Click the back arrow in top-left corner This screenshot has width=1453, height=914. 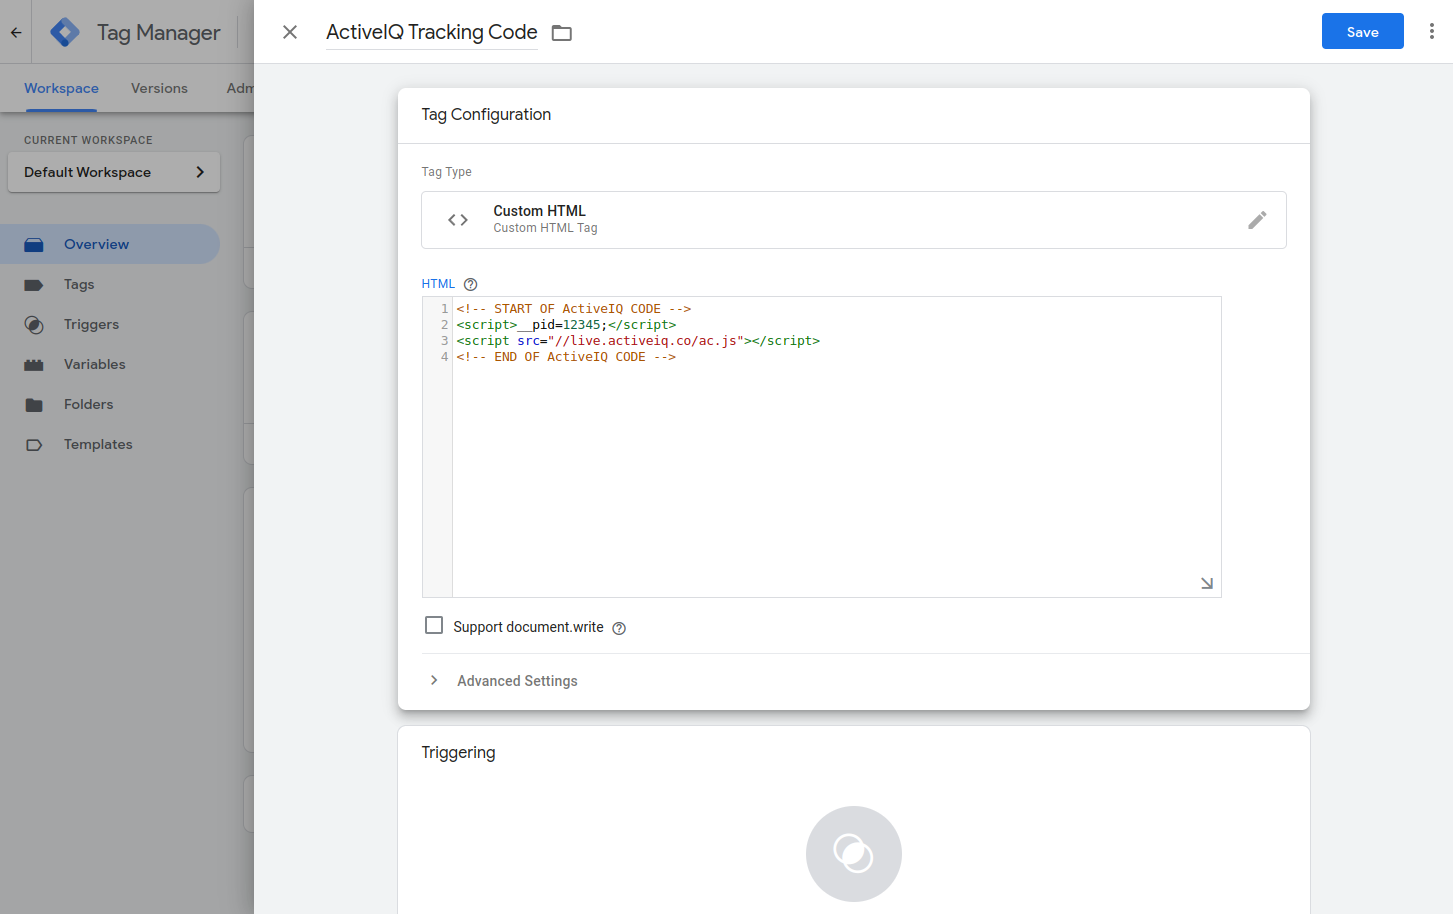coord(16,32)
